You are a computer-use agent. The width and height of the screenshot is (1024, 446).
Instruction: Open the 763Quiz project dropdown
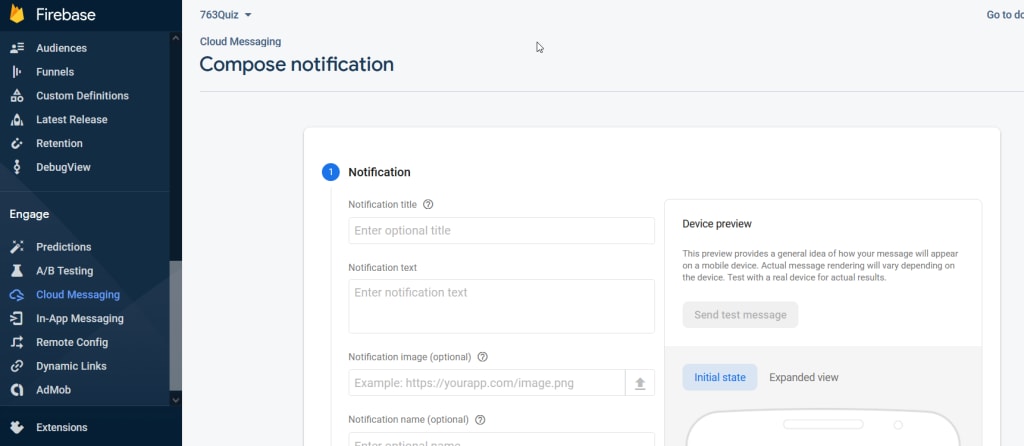coord(225,15)
